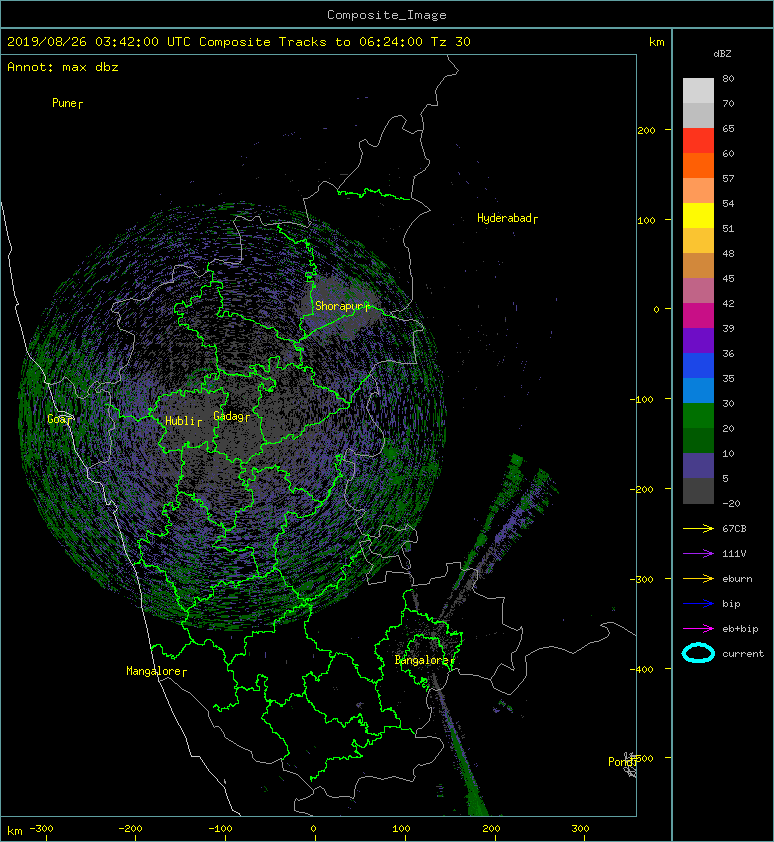Click the '200' tick label on the right vertical axis
This screenshot has height=842, width=774.
(646, 130)
